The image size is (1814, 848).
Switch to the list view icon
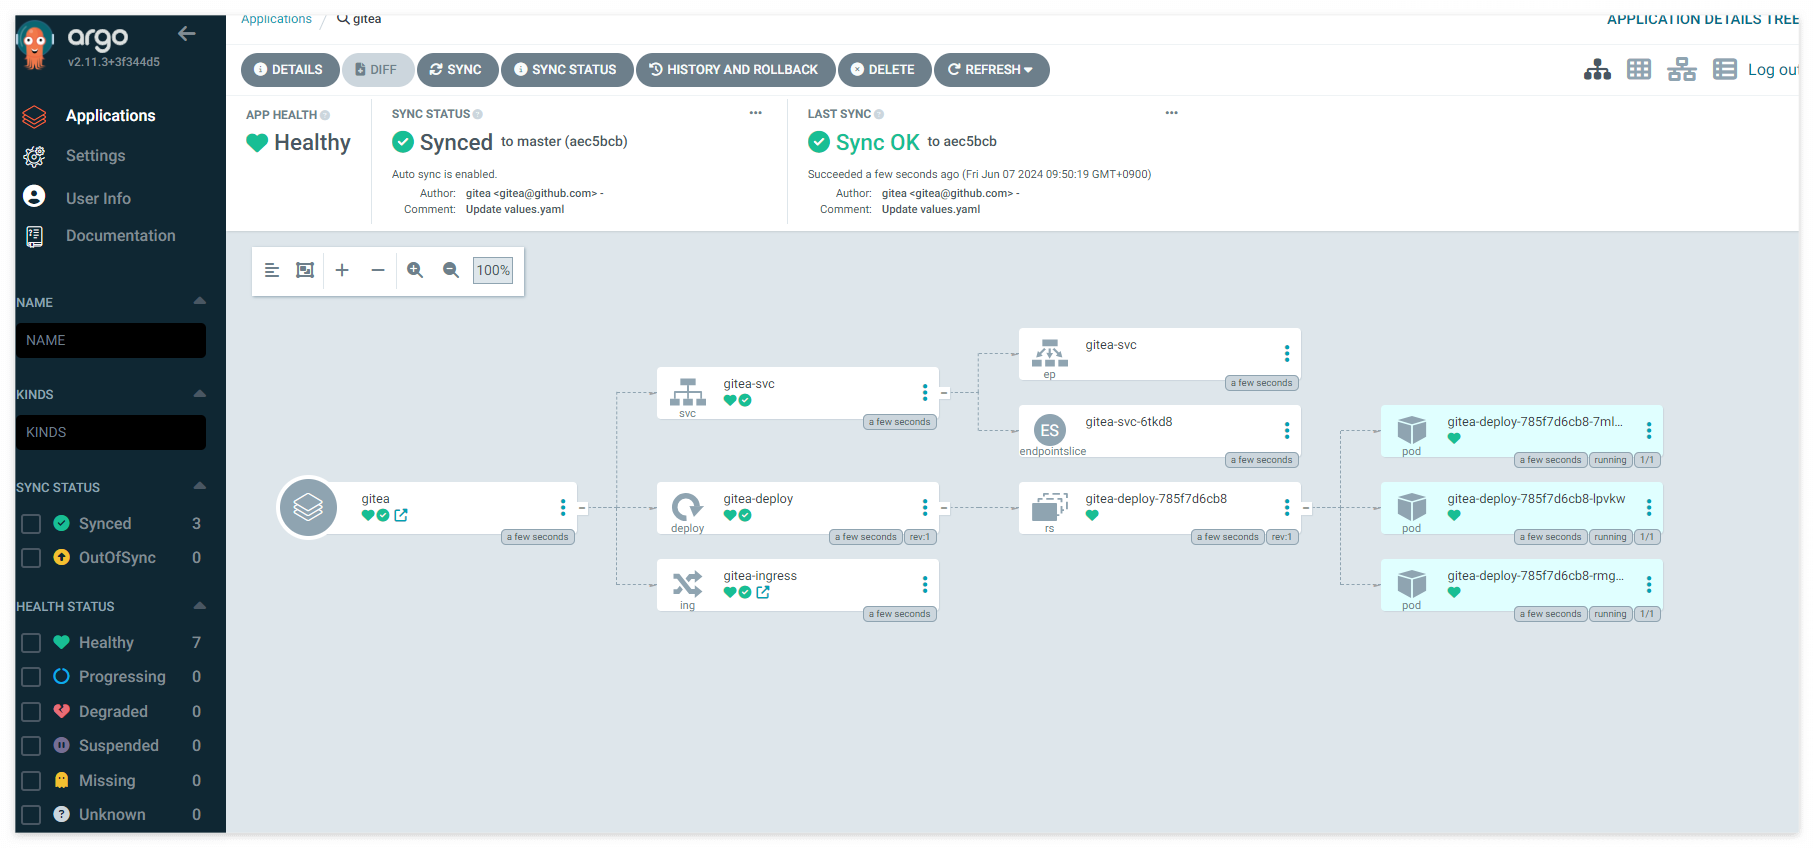(1725, 69)
